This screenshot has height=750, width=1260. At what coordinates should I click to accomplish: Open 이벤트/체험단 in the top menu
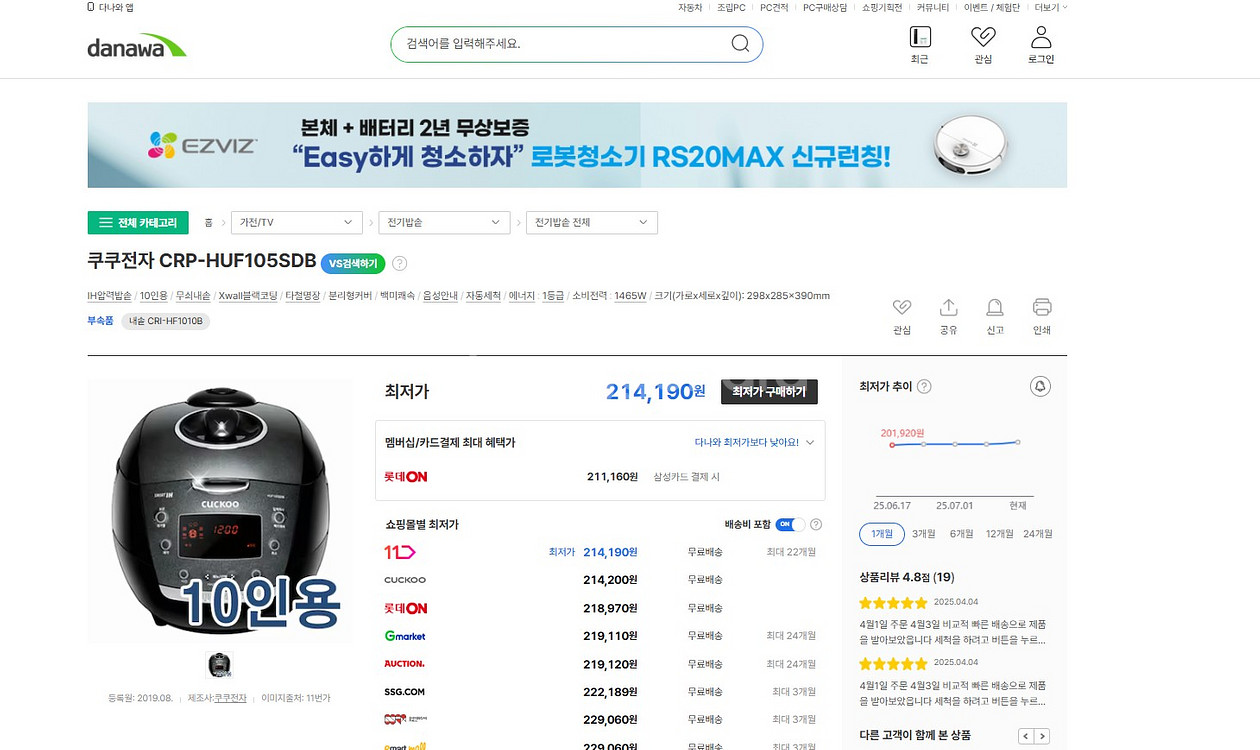(992, 7)
